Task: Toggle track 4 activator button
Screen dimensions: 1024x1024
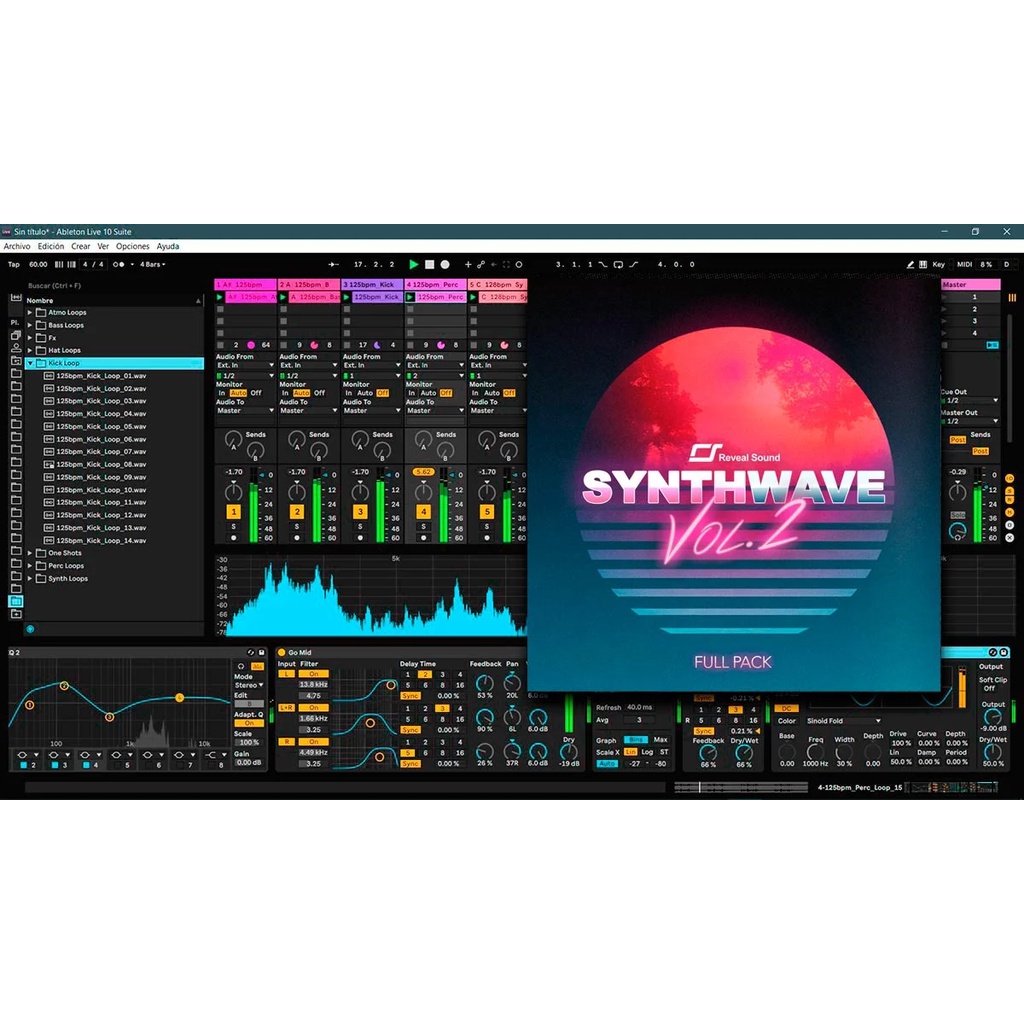Action: point(423,512)
